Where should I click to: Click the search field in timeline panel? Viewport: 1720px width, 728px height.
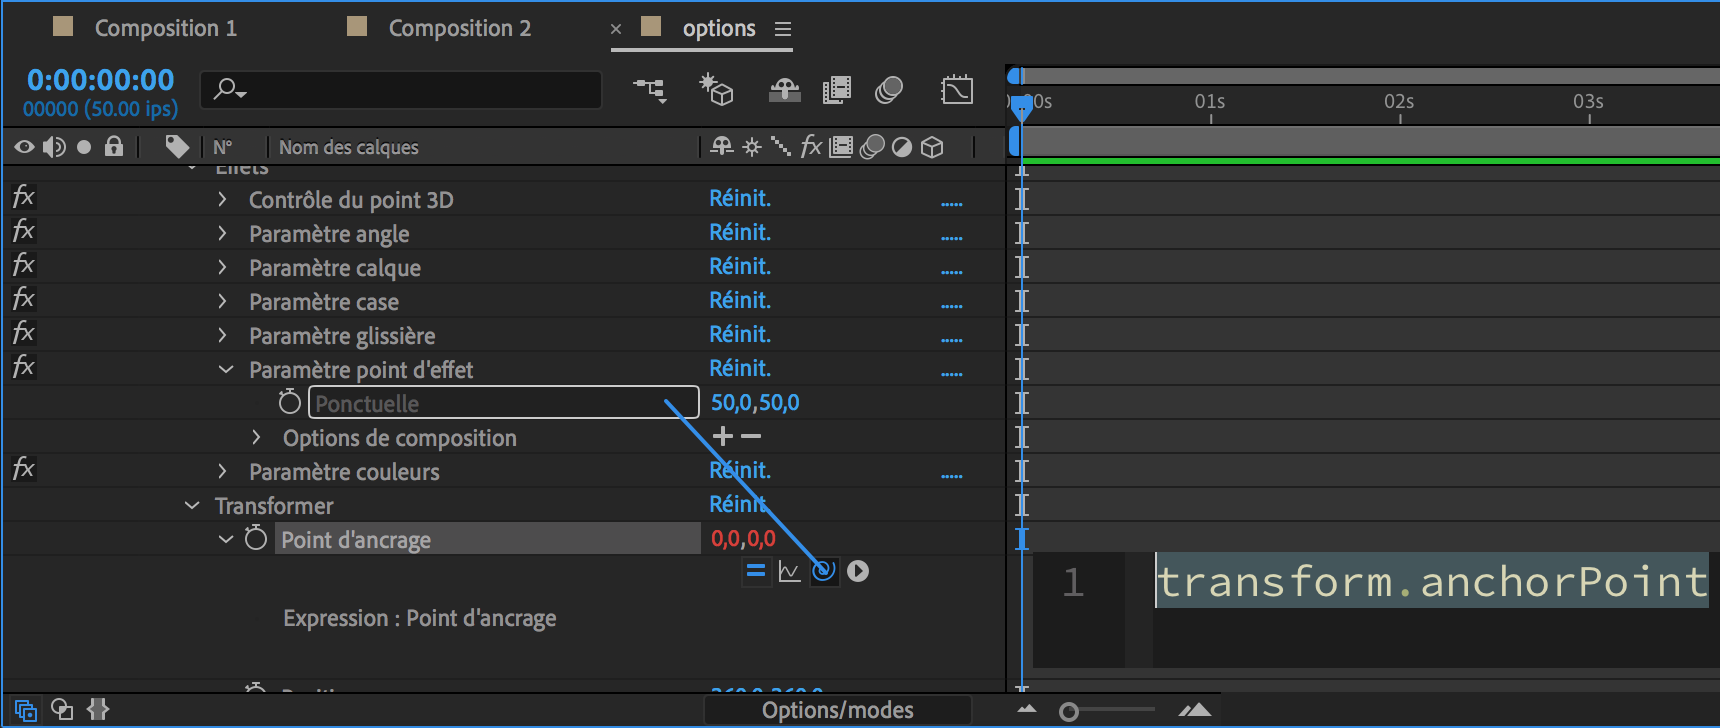[401, 90]
